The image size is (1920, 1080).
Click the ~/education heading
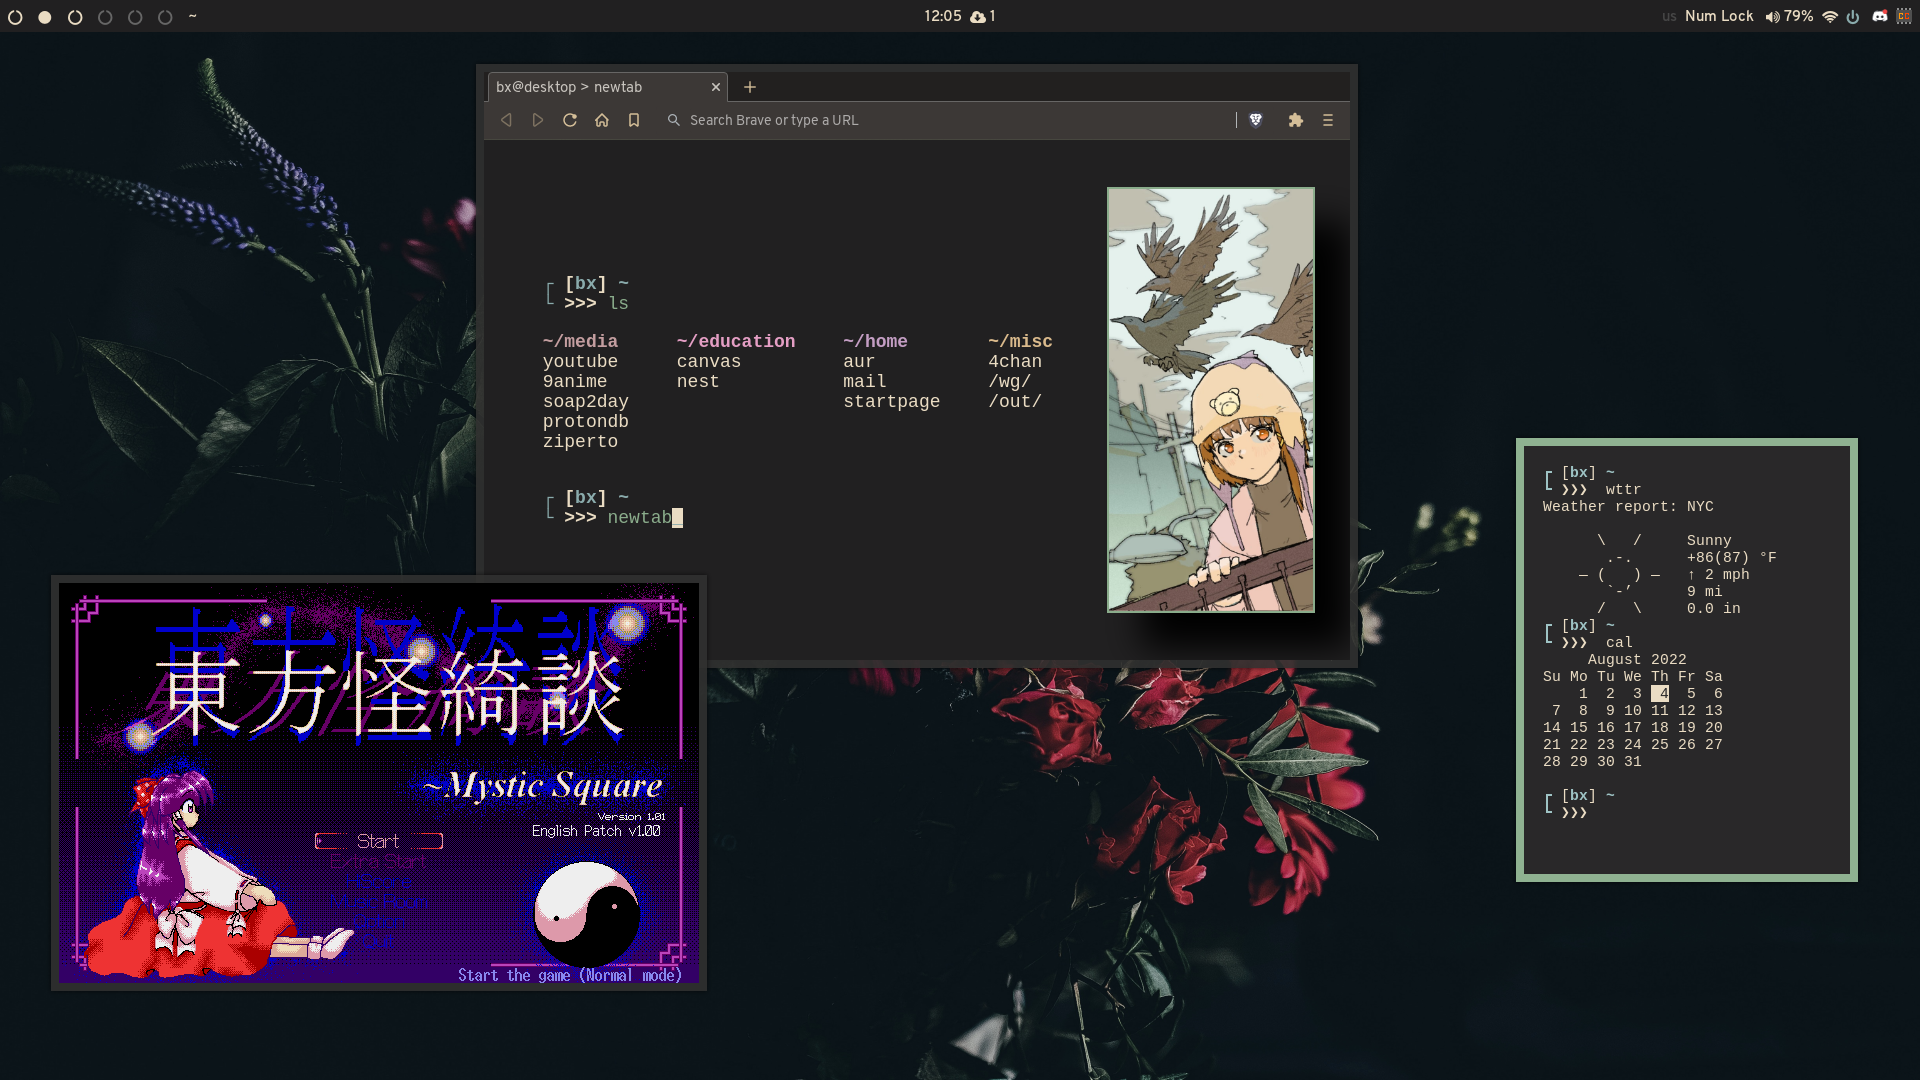click(736, 342)
